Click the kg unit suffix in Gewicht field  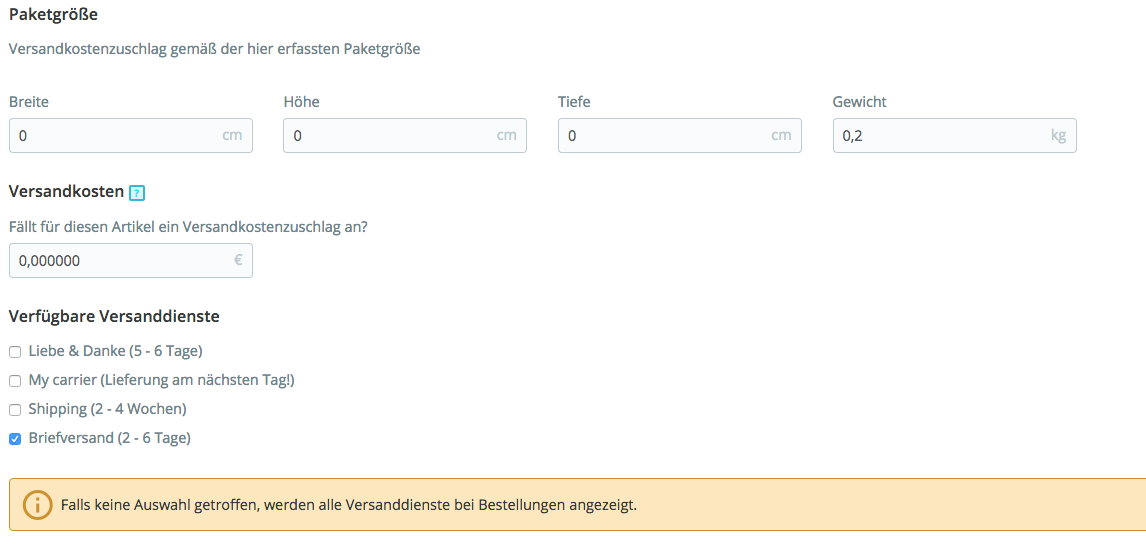point(1058,136)
